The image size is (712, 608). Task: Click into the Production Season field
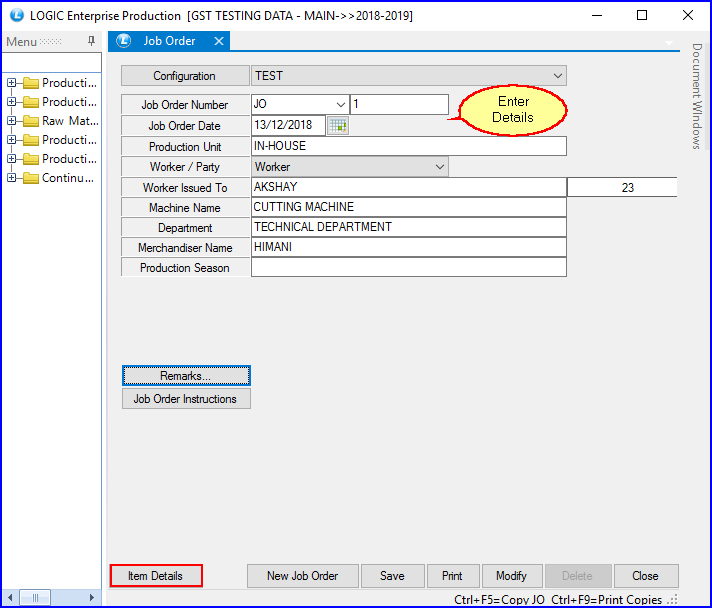(x=408, y=268)
